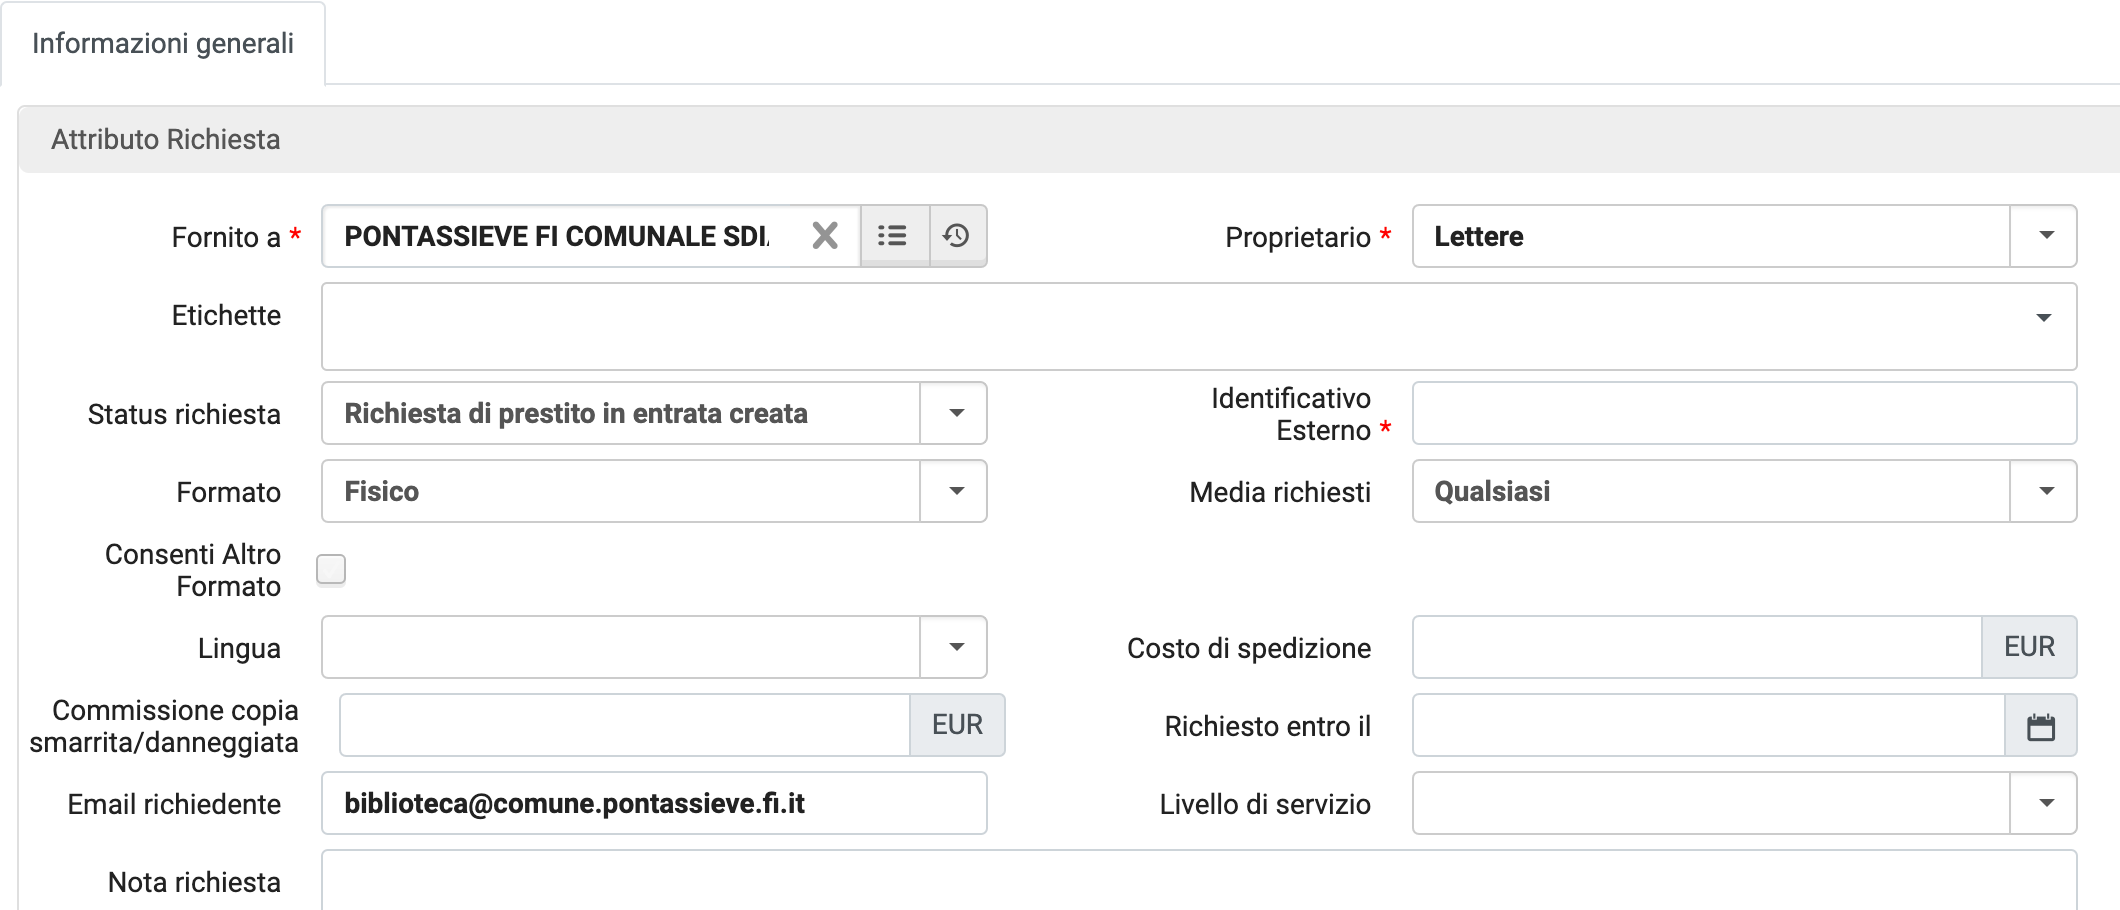2120x910 pixels.
Task: Expand the Proprietario dropdown
Action: 2045,236
